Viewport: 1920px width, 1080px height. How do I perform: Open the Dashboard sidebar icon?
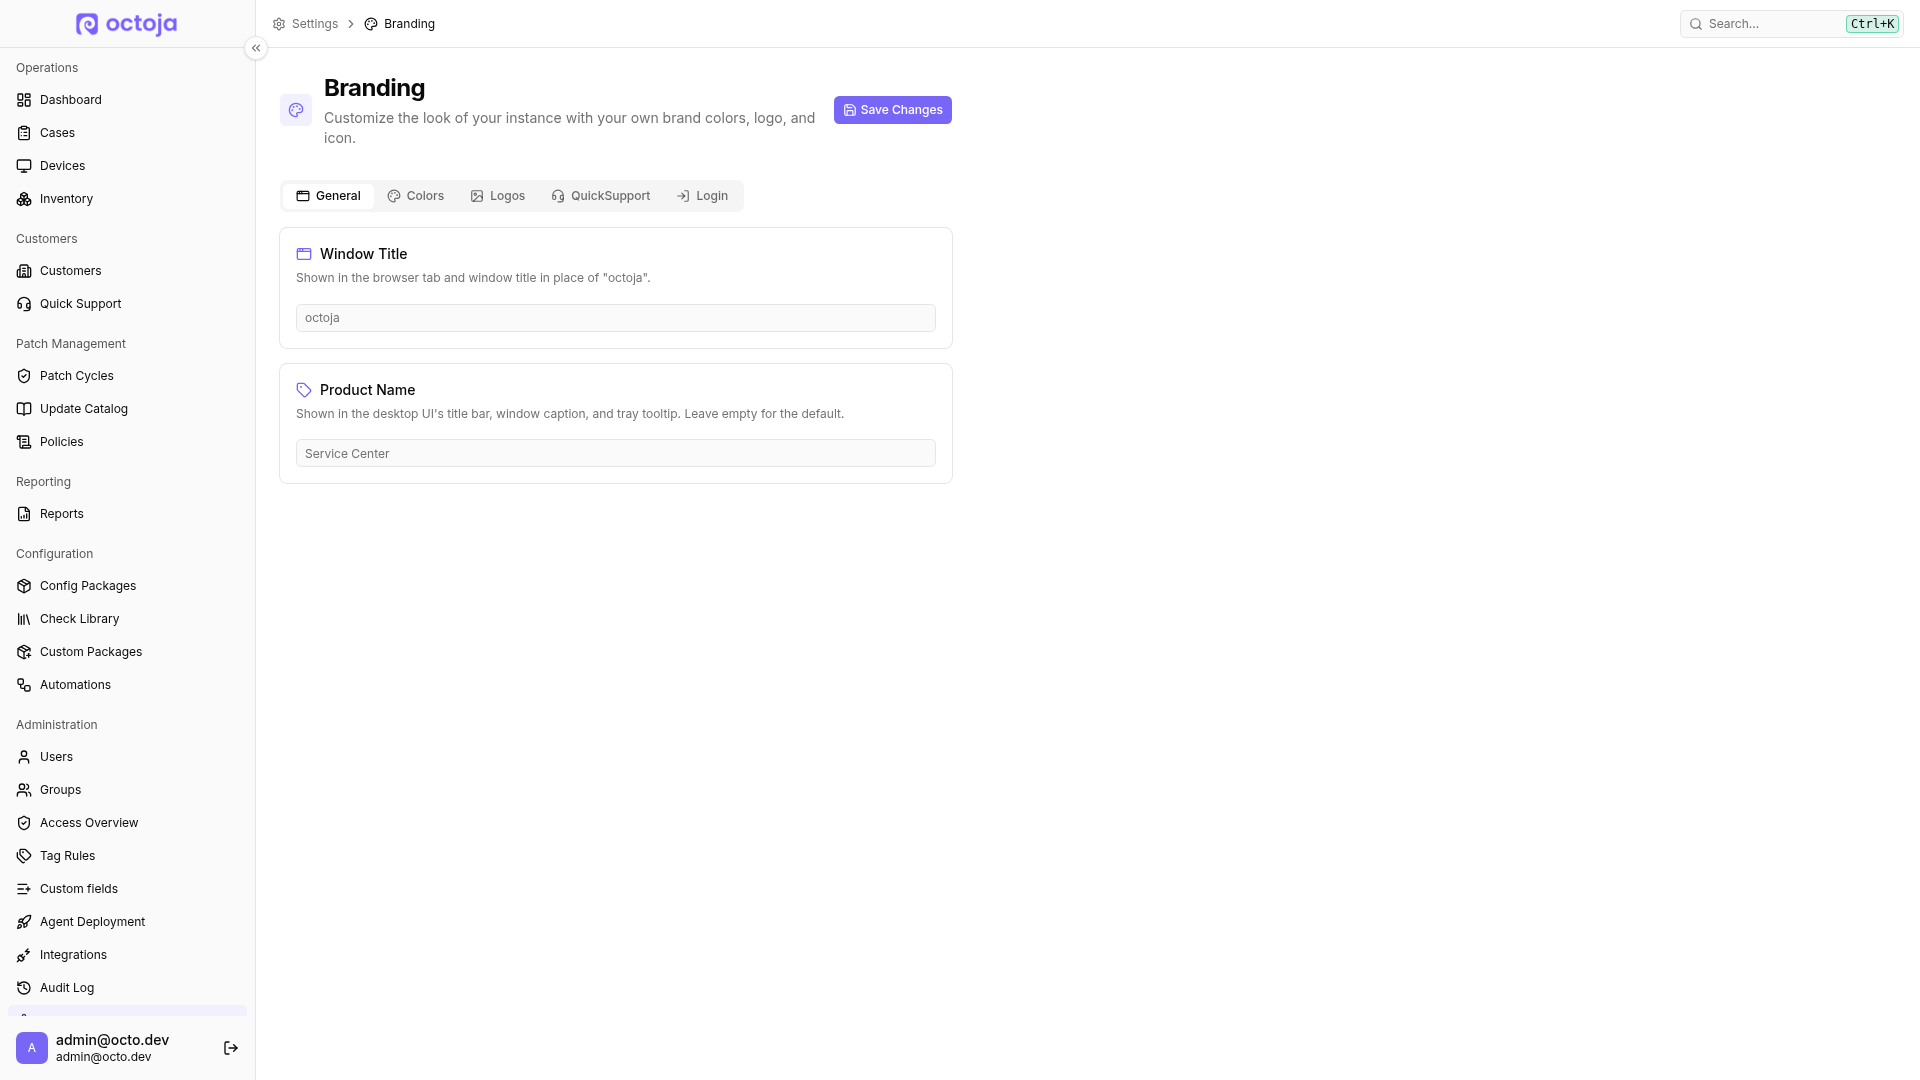pos(24,100)
